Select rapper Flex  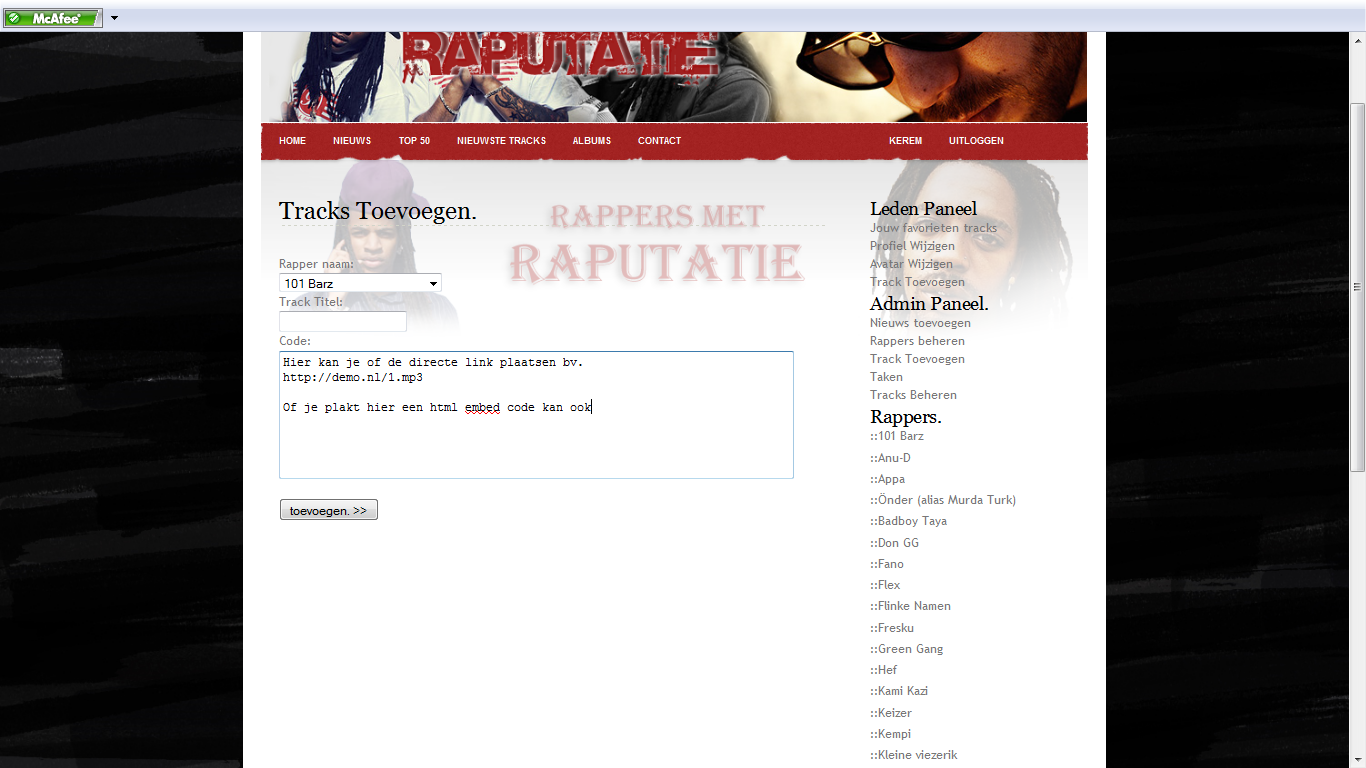coord(885,585)
